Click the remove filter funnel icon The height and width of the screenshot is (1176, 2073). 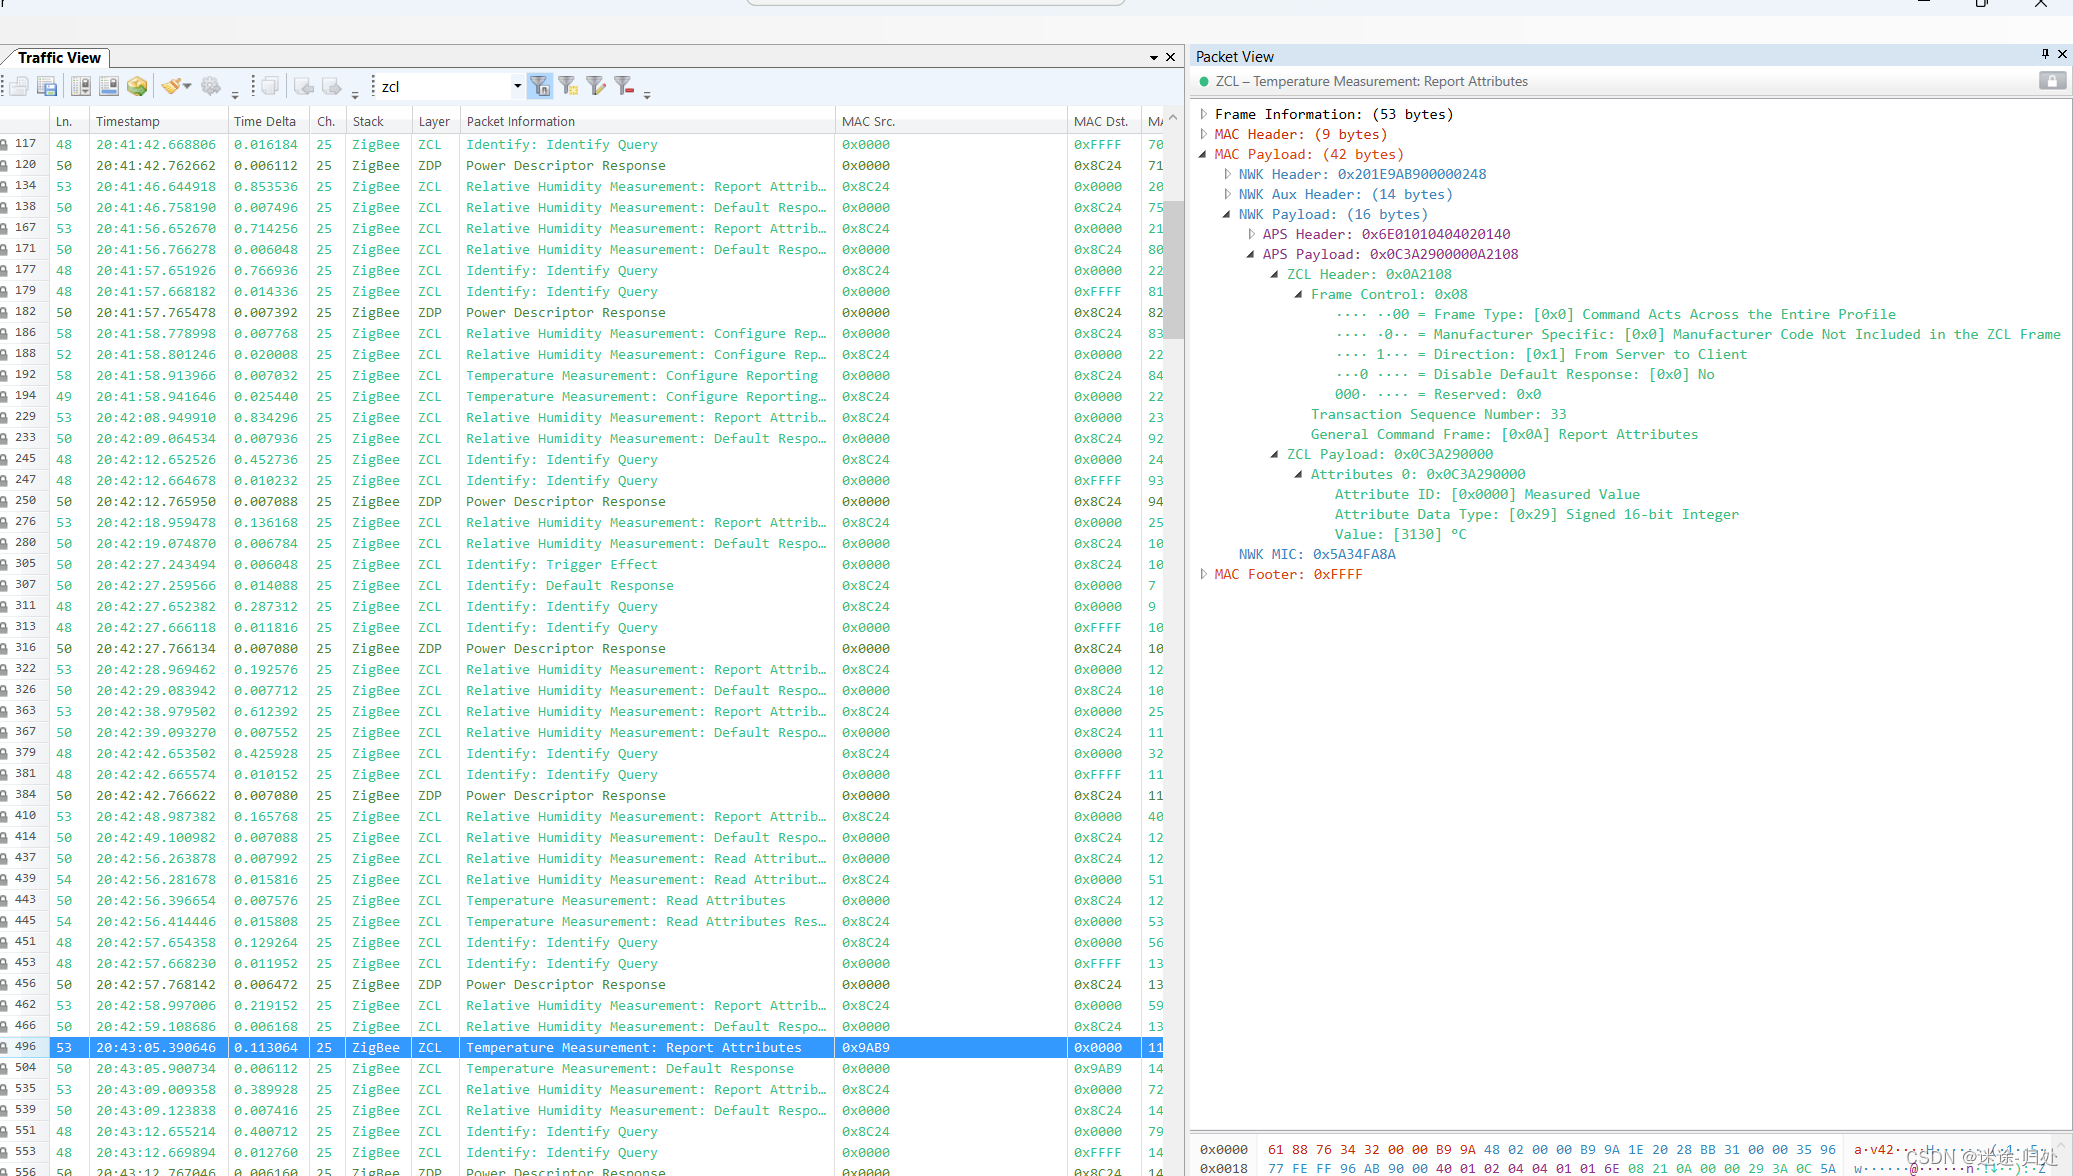[x=624, y=87]
